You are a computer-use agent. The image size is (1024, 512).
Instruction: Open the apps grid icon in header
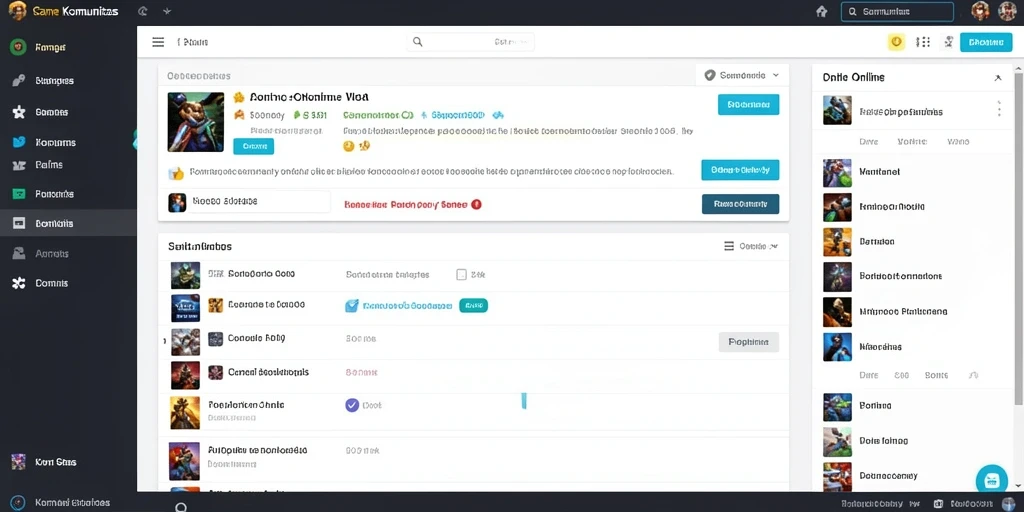tap(923, 42)
